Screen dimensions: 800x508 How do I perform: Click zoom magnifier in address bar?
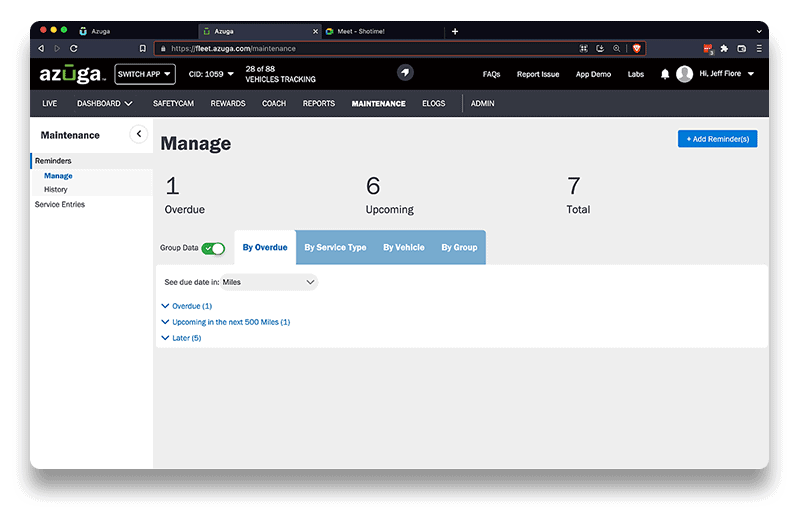click(616, 48)
